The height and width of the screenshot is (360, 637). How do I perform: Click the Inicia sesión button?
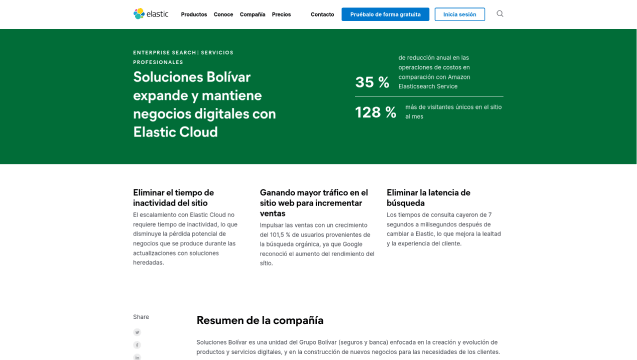click(459, 14)
